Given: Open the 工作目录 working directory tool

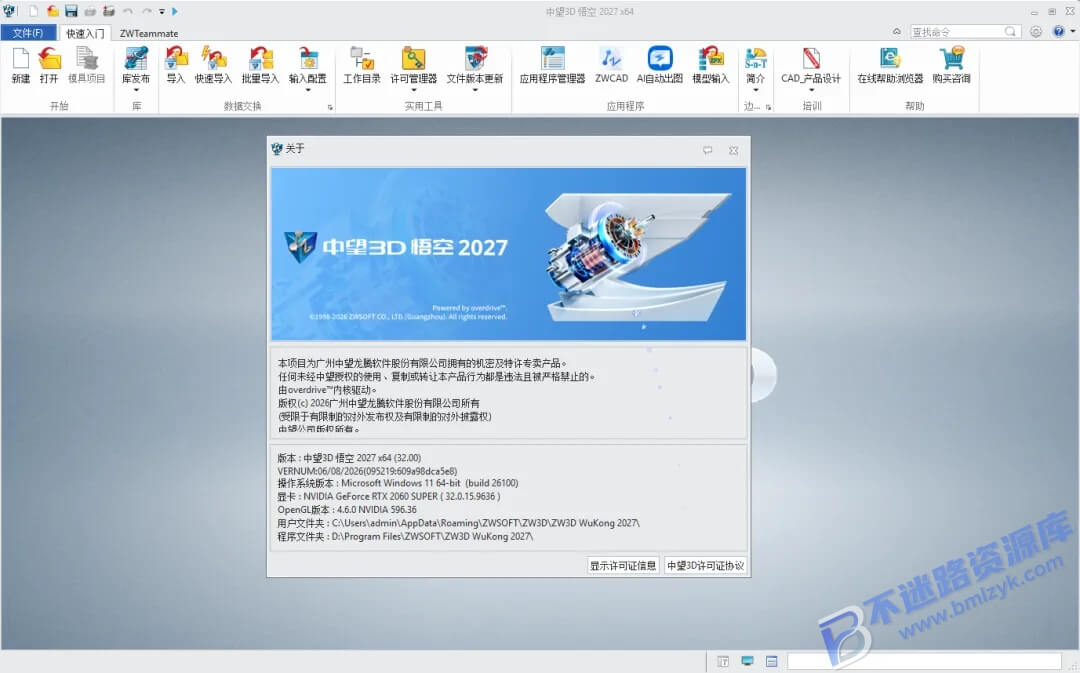Looking at the screenshot, I should [362, 59].
